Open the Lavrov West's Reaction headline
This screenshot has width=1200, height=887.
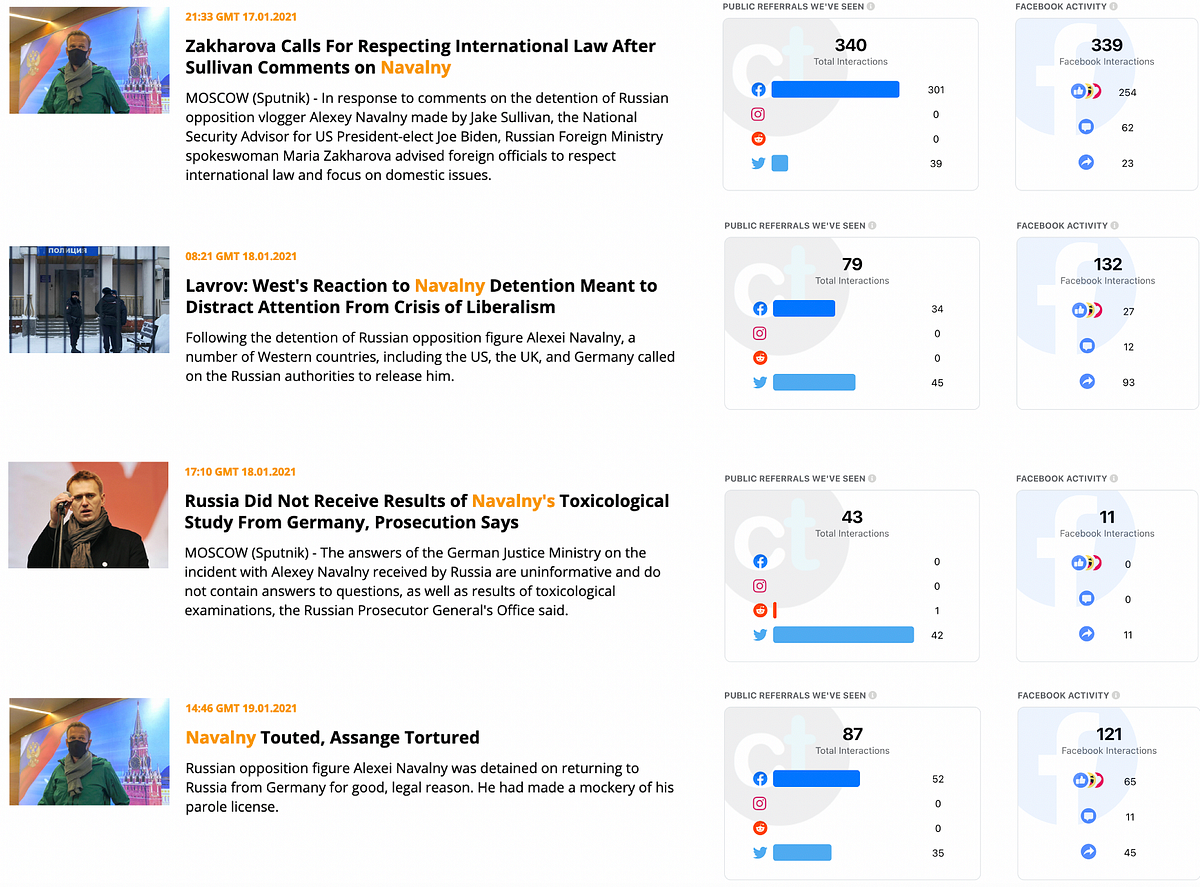[421, 296]
